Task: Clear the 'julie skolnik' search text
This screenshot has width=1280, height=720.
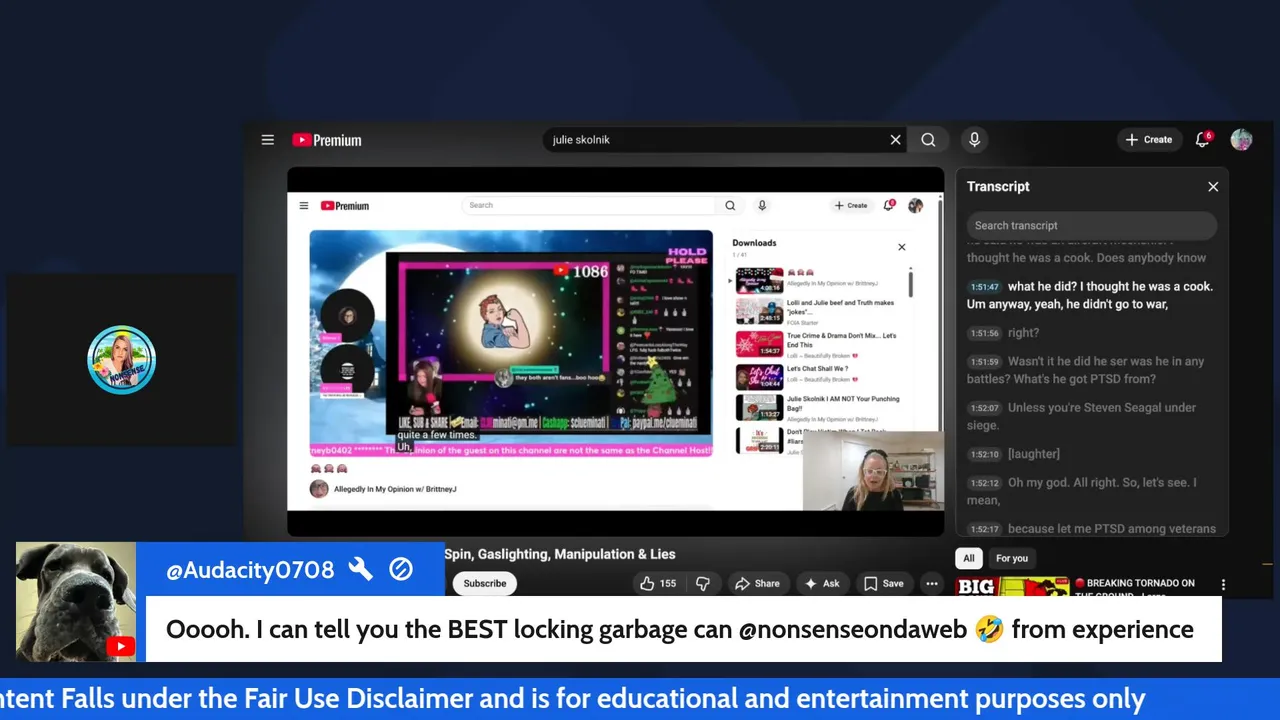Action: (895, 140)
